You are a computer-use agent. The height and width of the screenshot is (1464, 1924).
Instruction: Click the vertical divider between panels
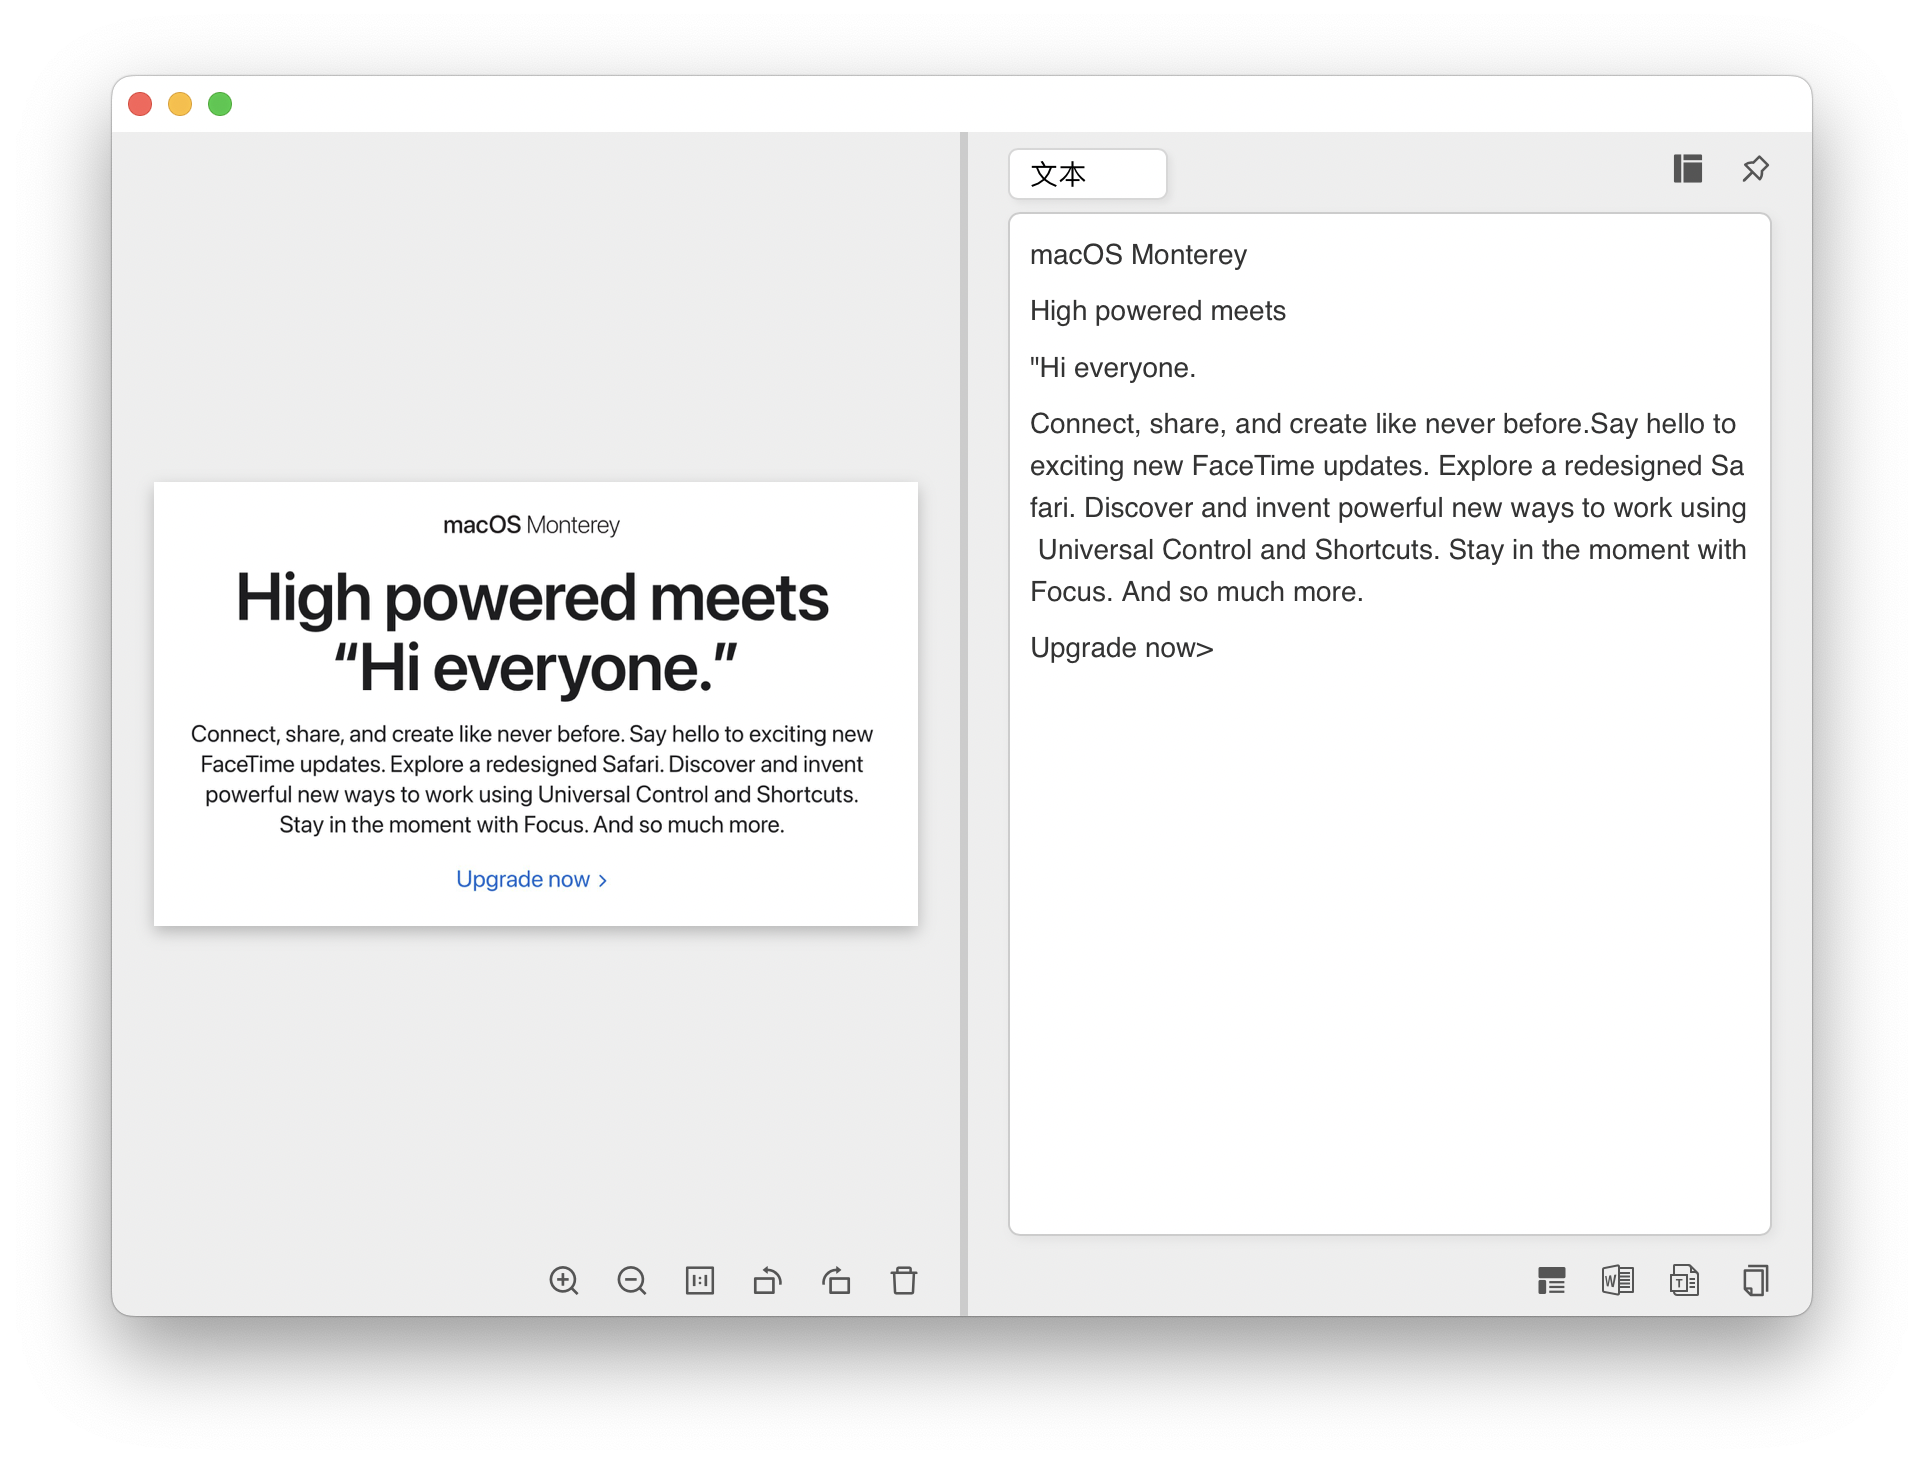coord(964,720)
